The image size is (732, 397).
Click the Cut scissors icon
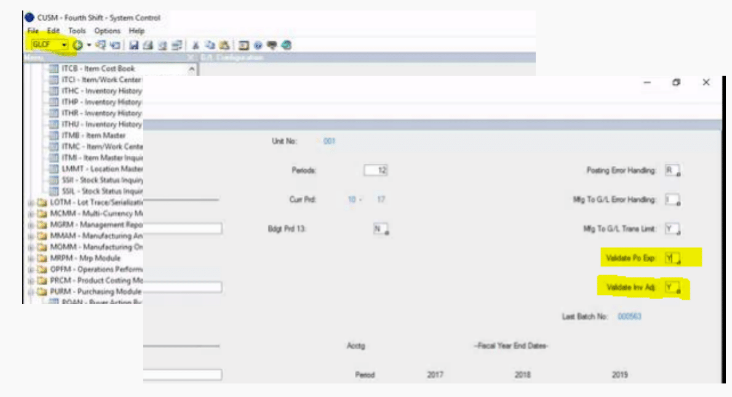click(x=195, y=45)
